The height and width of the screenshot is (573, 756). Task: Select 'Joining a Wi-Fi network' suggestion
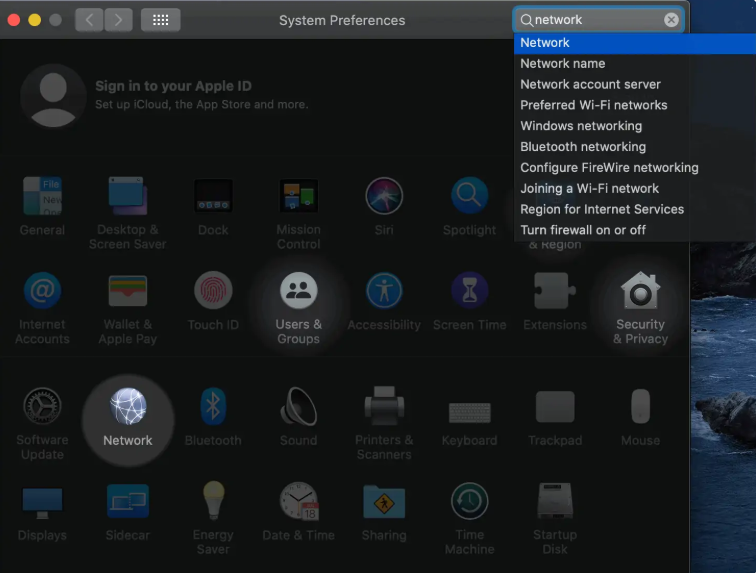coord(589,188)
